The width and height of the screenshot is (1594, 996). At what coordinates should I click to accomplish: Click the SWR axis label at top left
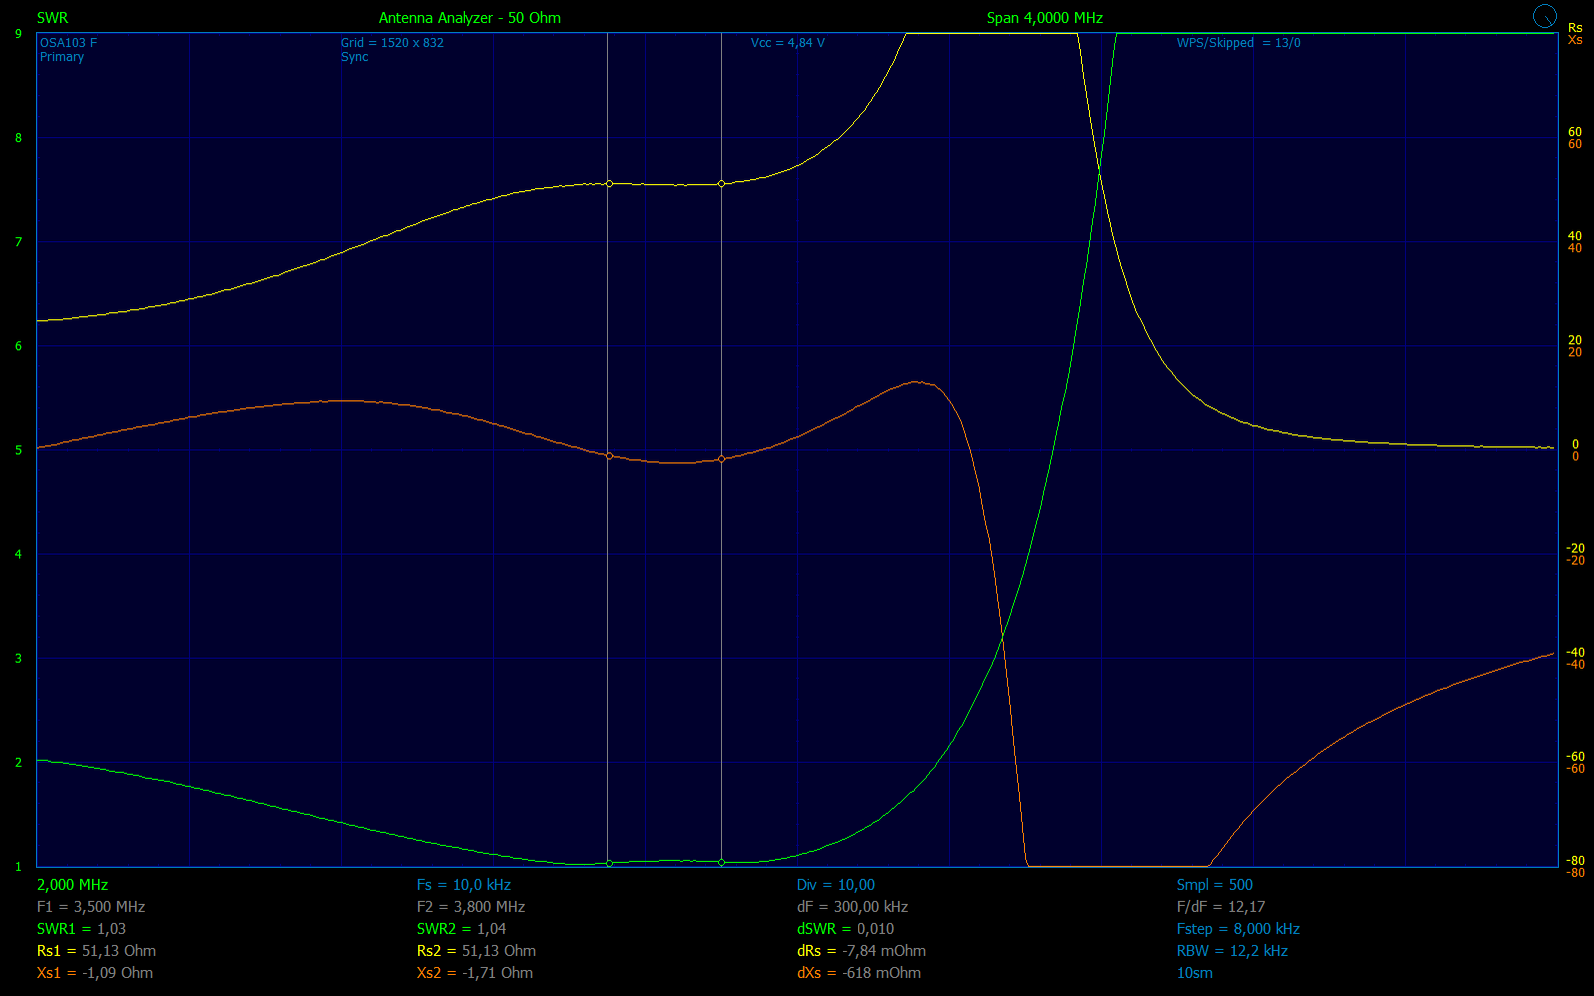(x=52, y=18)
